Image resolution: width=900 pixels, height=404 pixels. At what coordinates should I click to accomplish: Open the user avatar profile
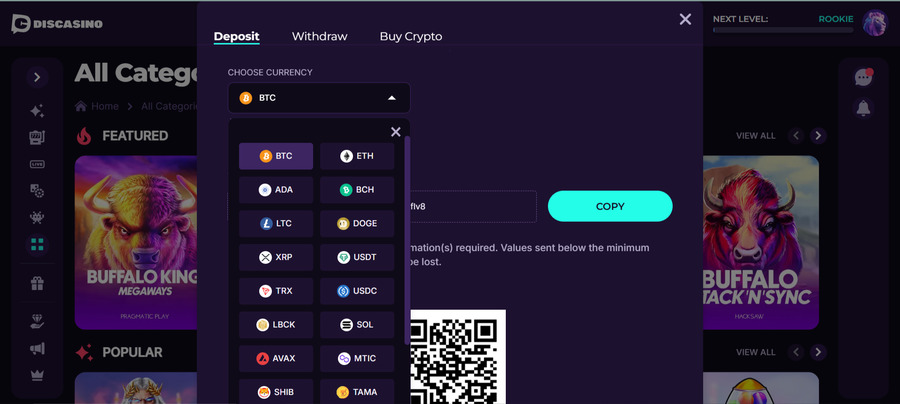(875, 24)
